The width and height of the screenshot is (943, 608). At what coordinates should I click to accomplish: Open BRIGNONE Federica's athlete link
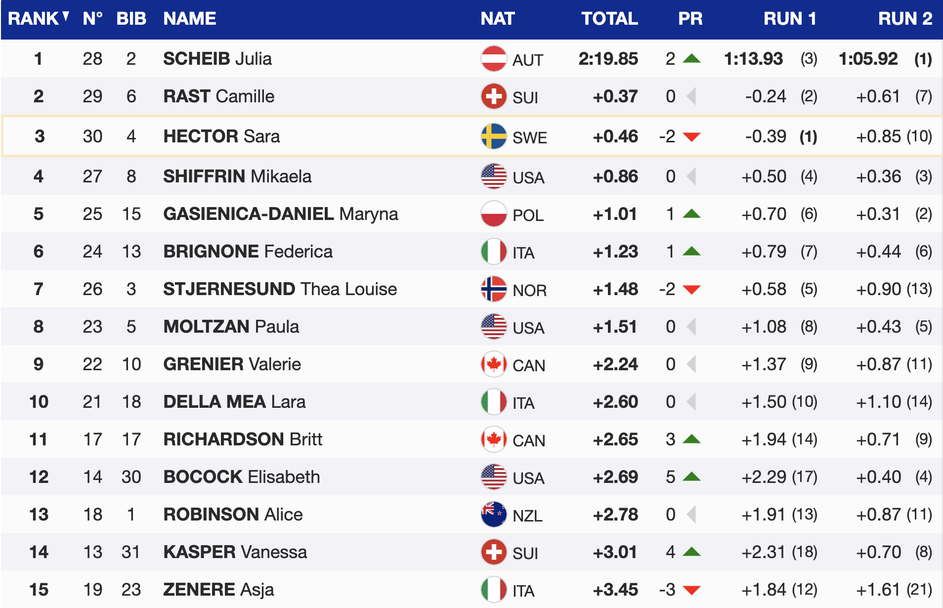click(x=247, y=251)
